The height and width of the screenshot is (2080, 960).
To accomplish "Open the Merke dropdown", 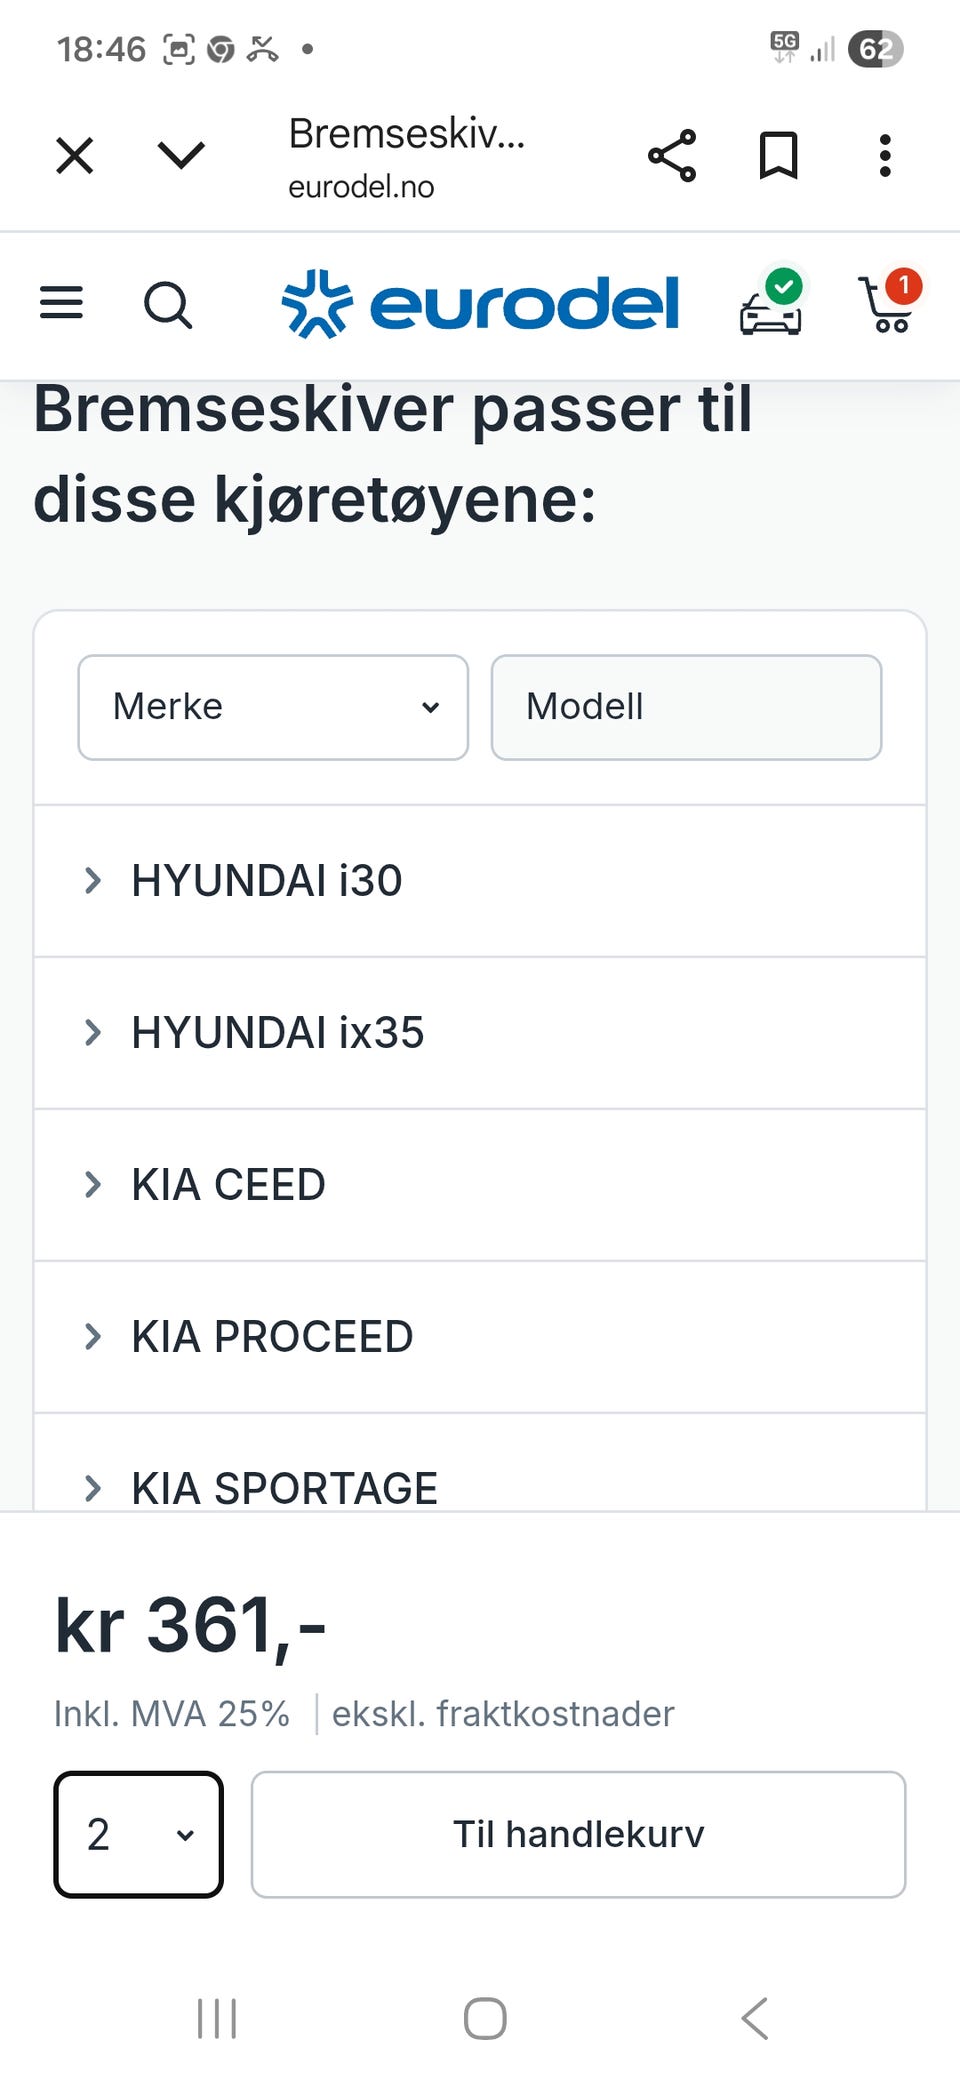I will (x=273, y=707).
